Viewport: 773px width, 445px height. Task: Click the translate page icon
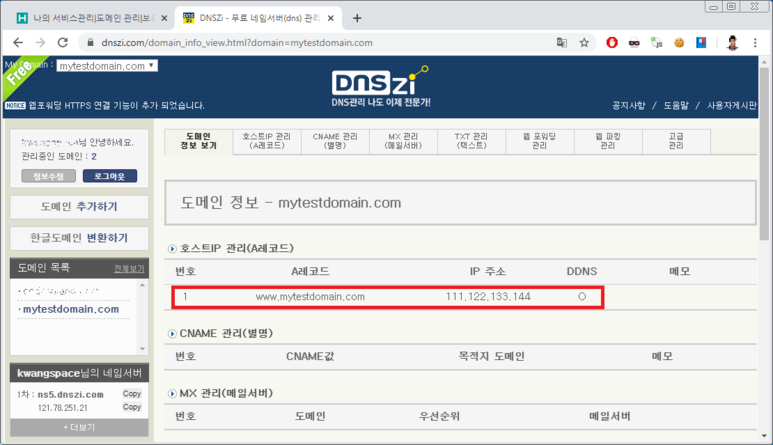click(562, 43)
